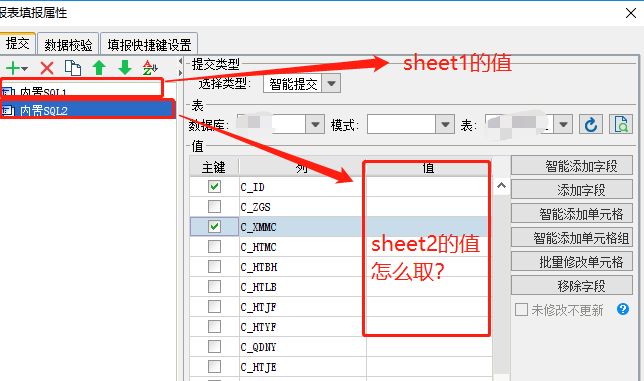Click the copy submit item icon
This screenshot has width=644, height=381.
point(73,68)
